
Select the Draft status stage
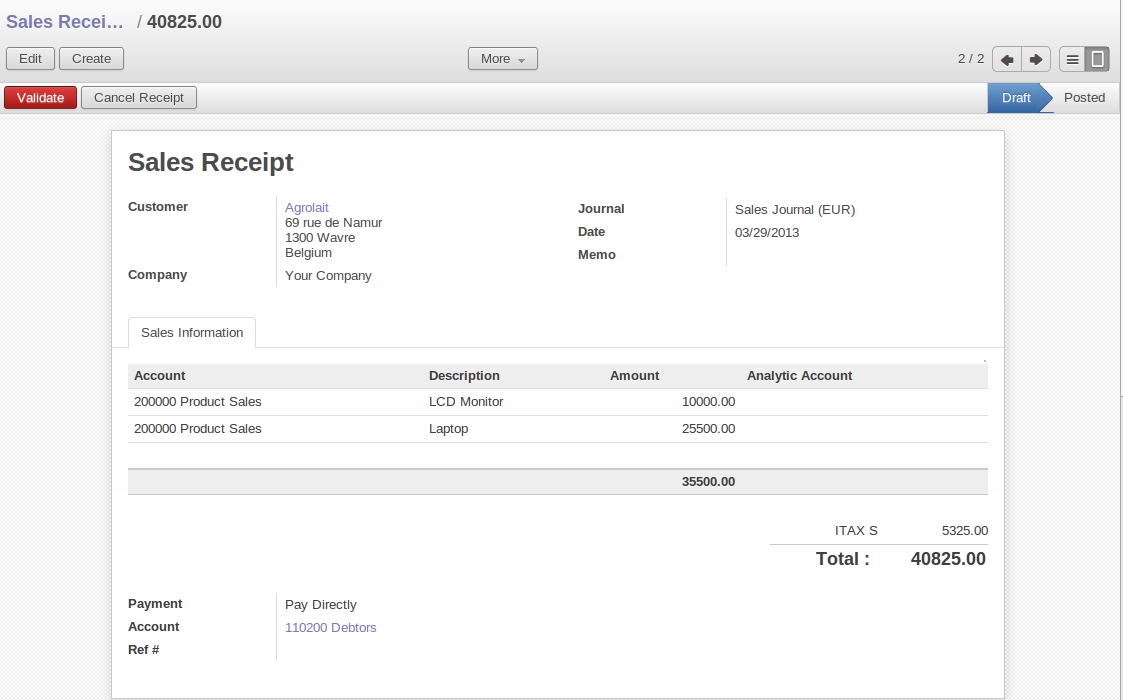coord(1015,98)
